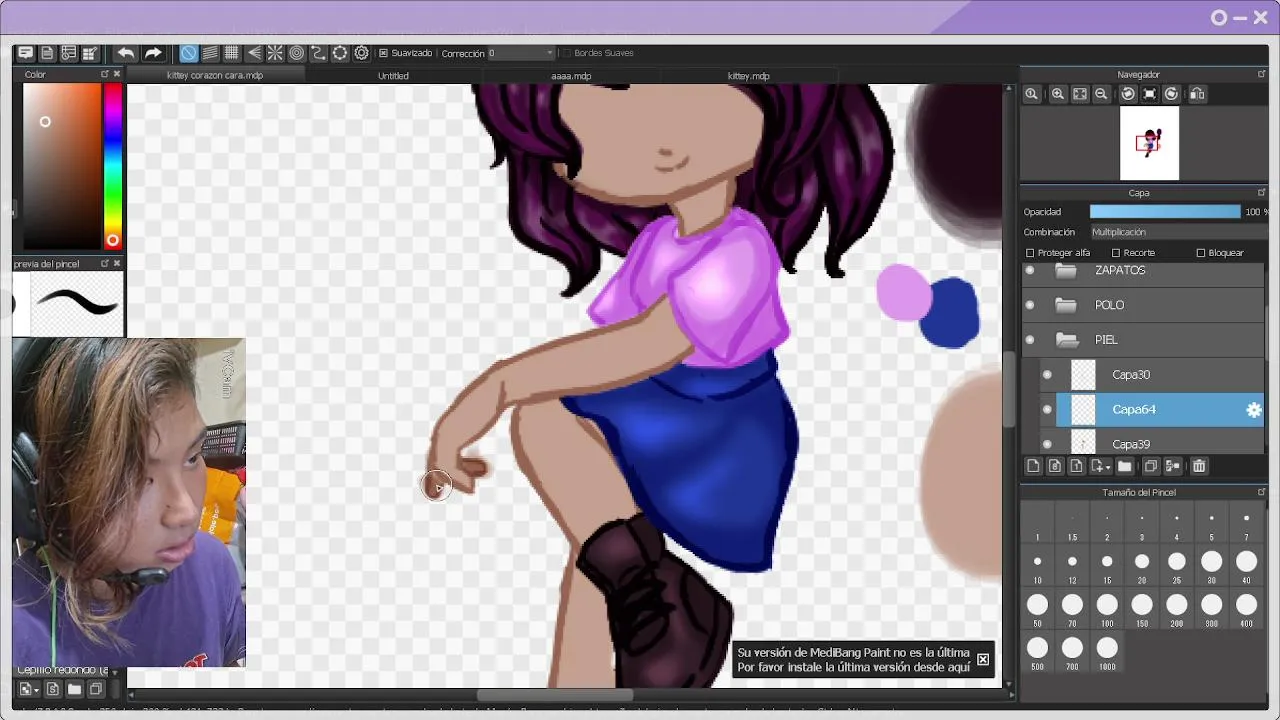
Task: Select brush size 25
Action: [x=1176, y=566]
